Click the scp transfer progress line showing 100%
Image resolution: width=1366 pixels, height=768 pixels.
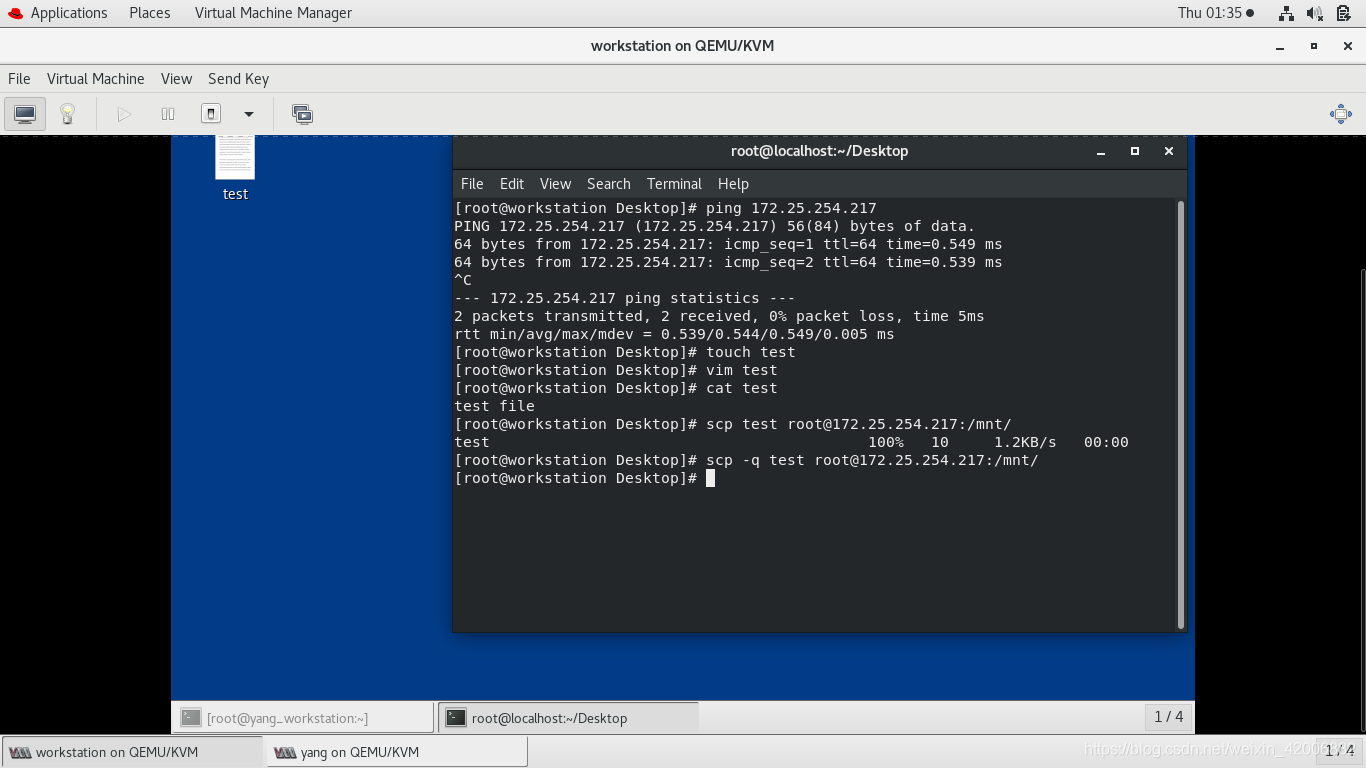pos(791,442)
